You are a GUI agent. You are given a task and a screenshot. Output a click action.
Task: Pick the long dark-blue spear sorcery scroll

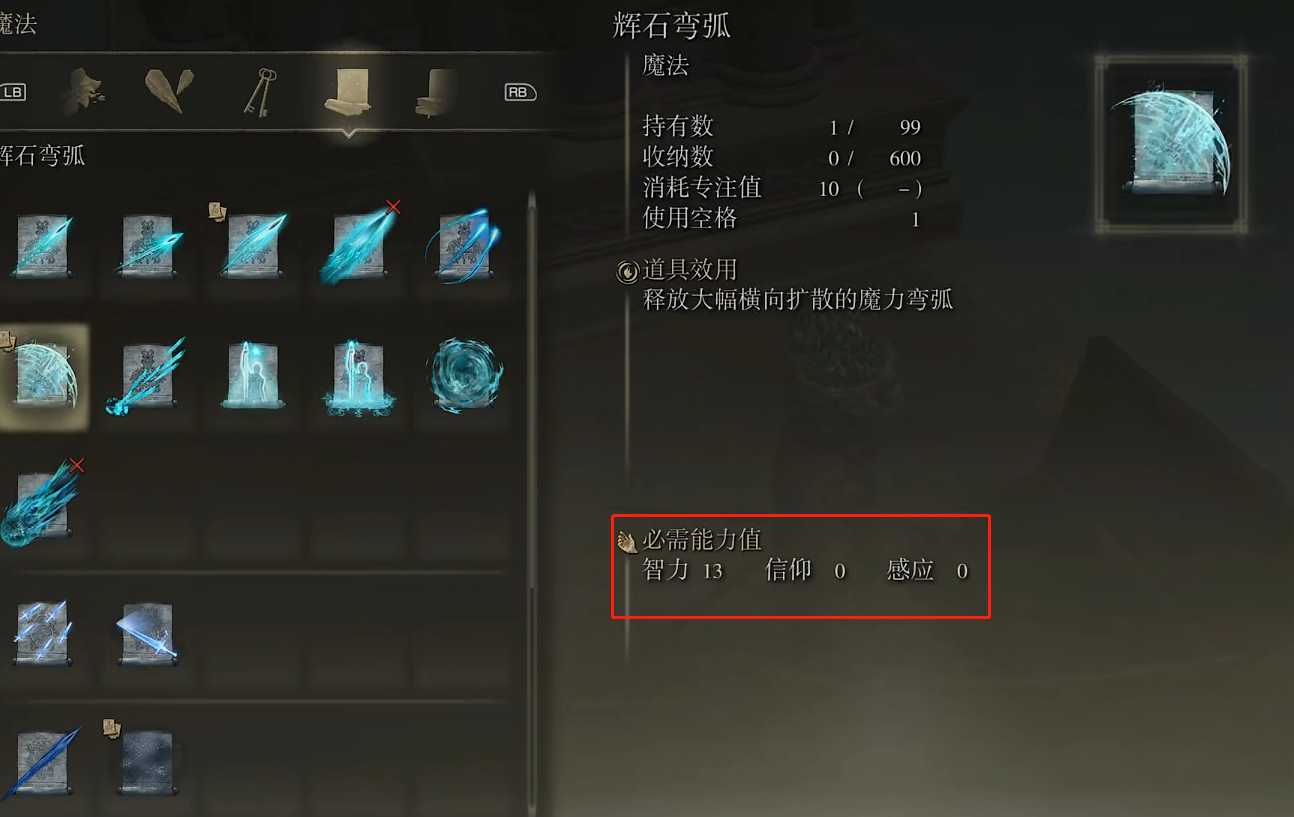[x=42, y=762]
